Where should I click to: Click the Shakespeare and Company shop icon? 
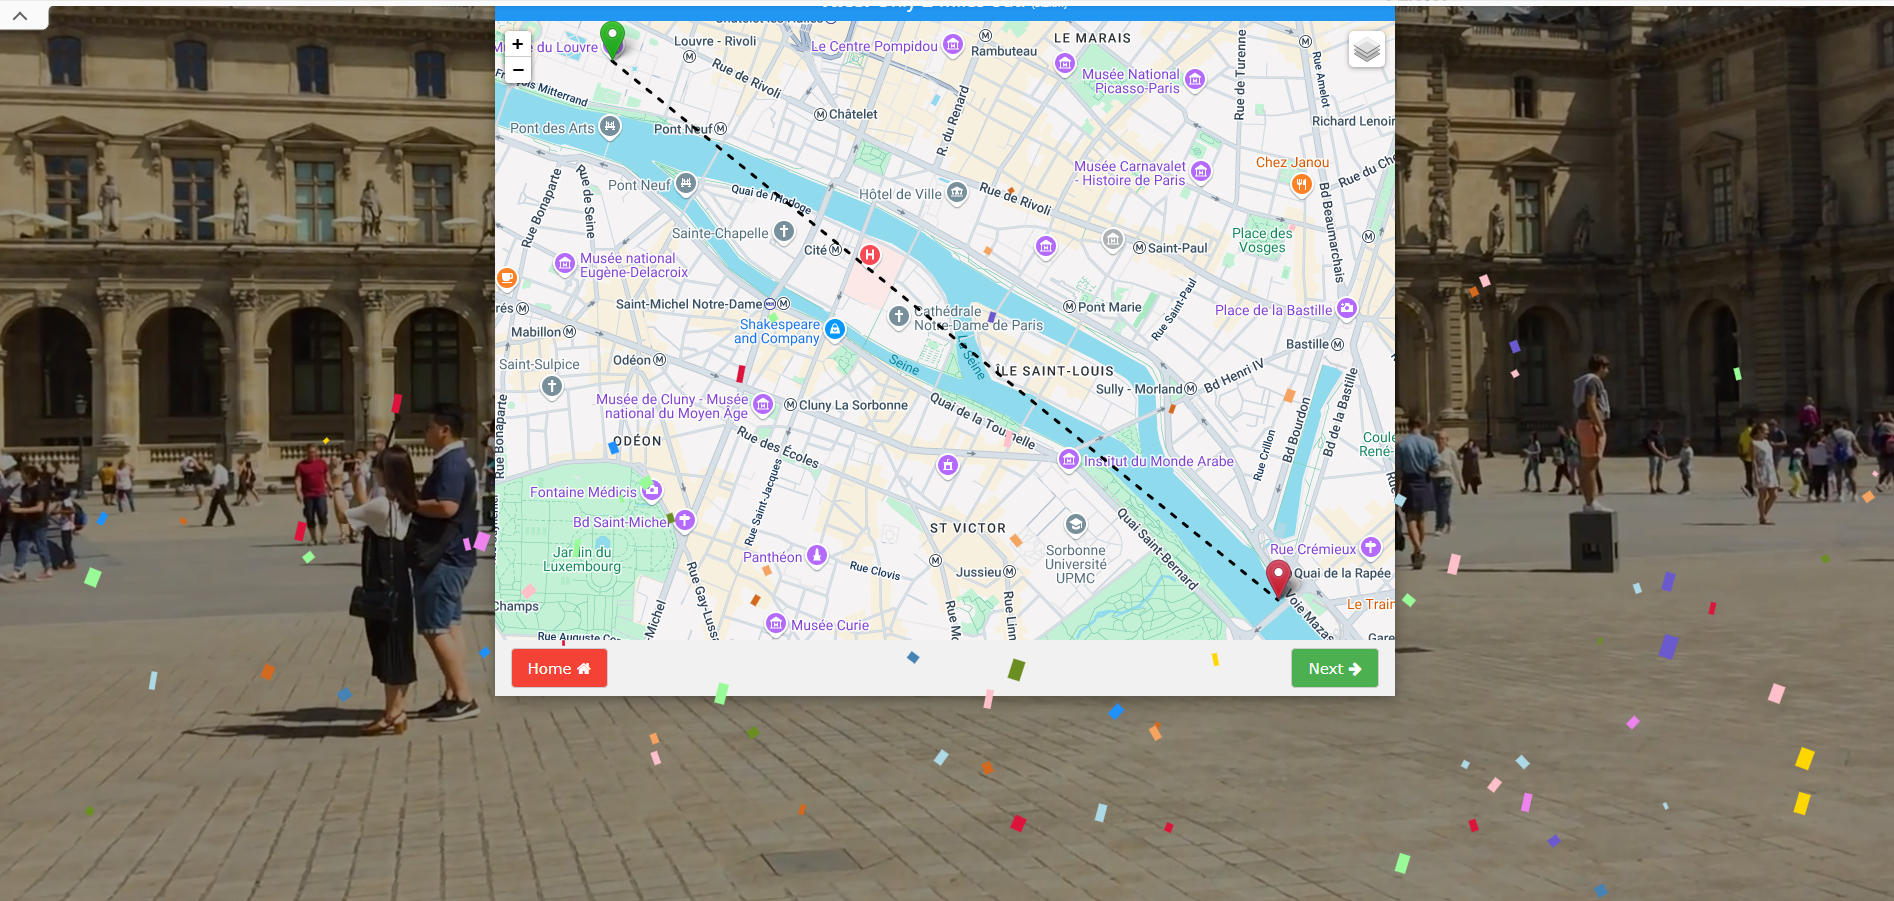coord(835,329)
